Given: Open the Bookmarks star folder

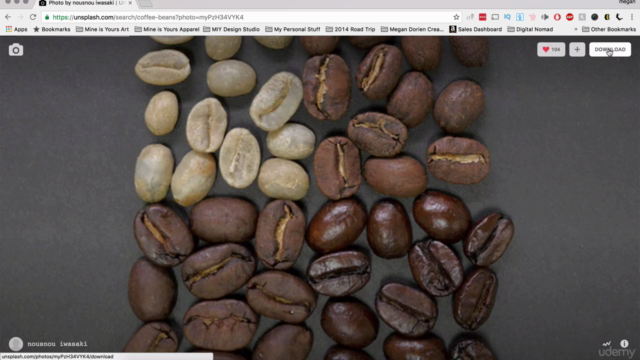Looking at the screenshot, I should point(51,29).
